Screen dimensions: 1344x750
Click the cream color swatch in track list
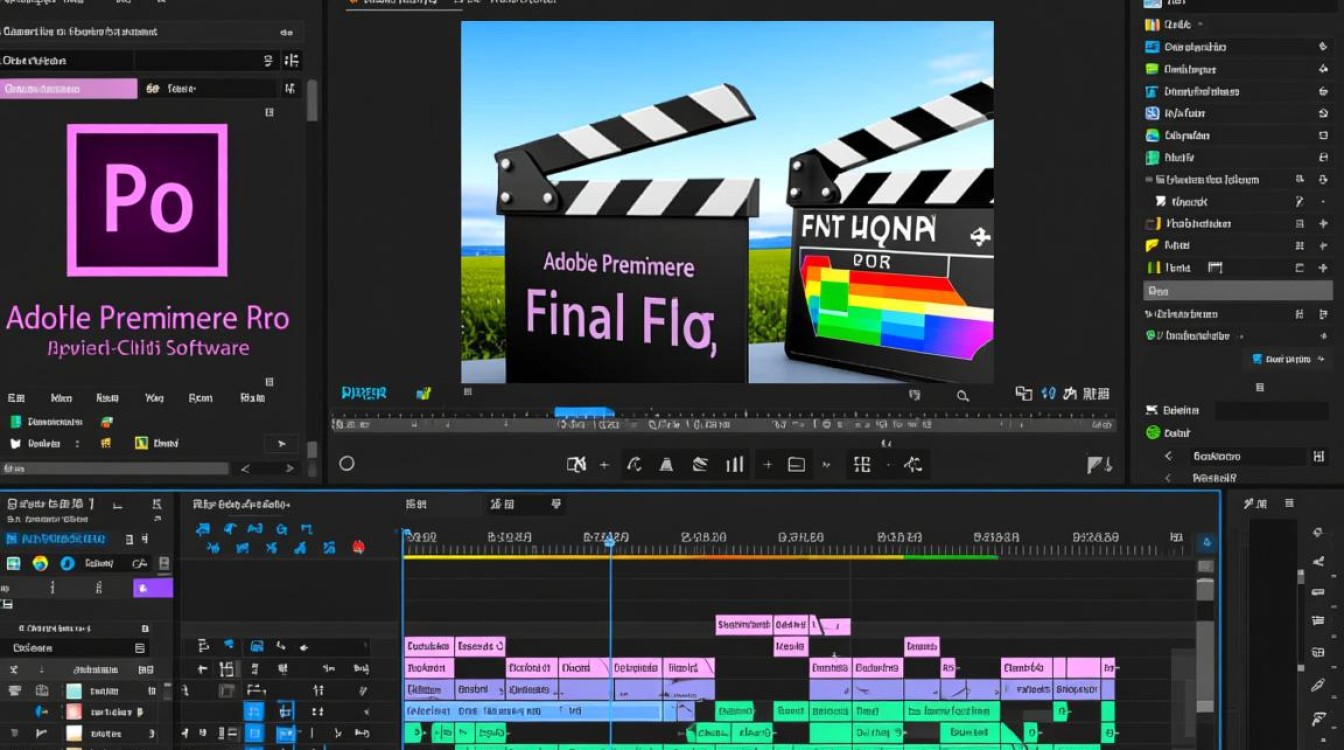(73, 733)
